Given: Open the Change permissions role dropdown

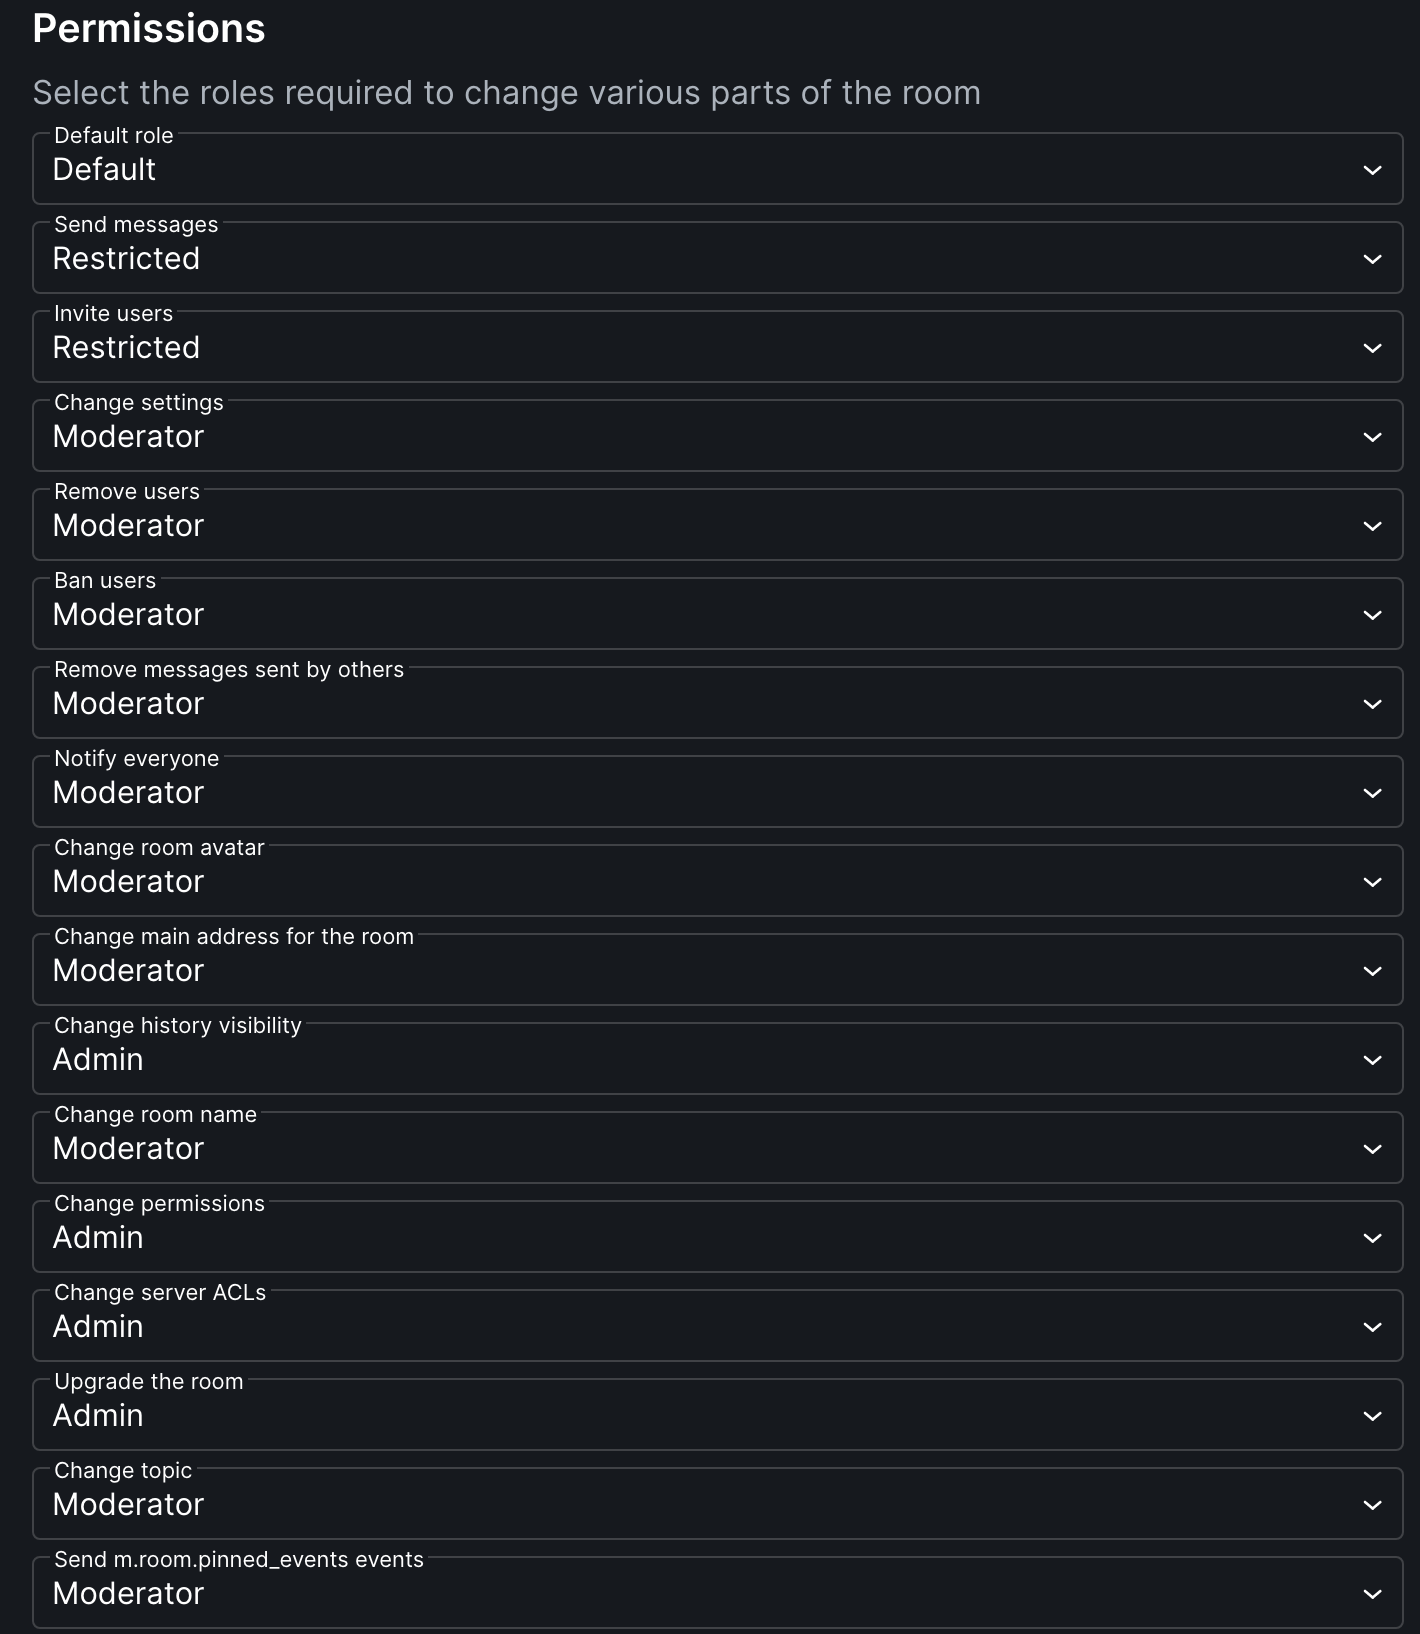Looking at the screenshot, I should (x=717, y=1237).
